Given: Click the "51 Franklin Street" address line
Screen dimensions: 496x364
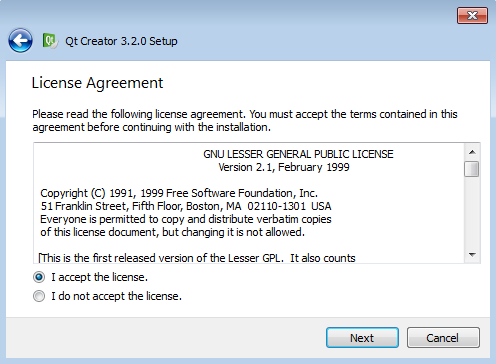Looking at the screenshot, I should pyautogui.click(x=186, y=206).
